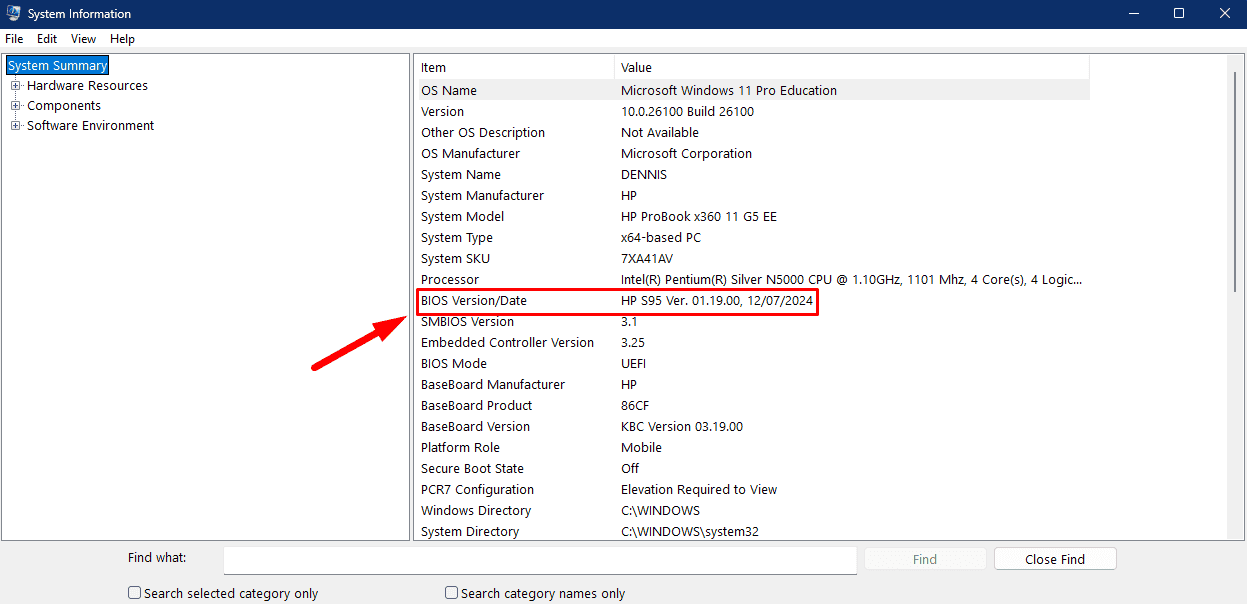Minimize the System Information window

pos(1133,14)
